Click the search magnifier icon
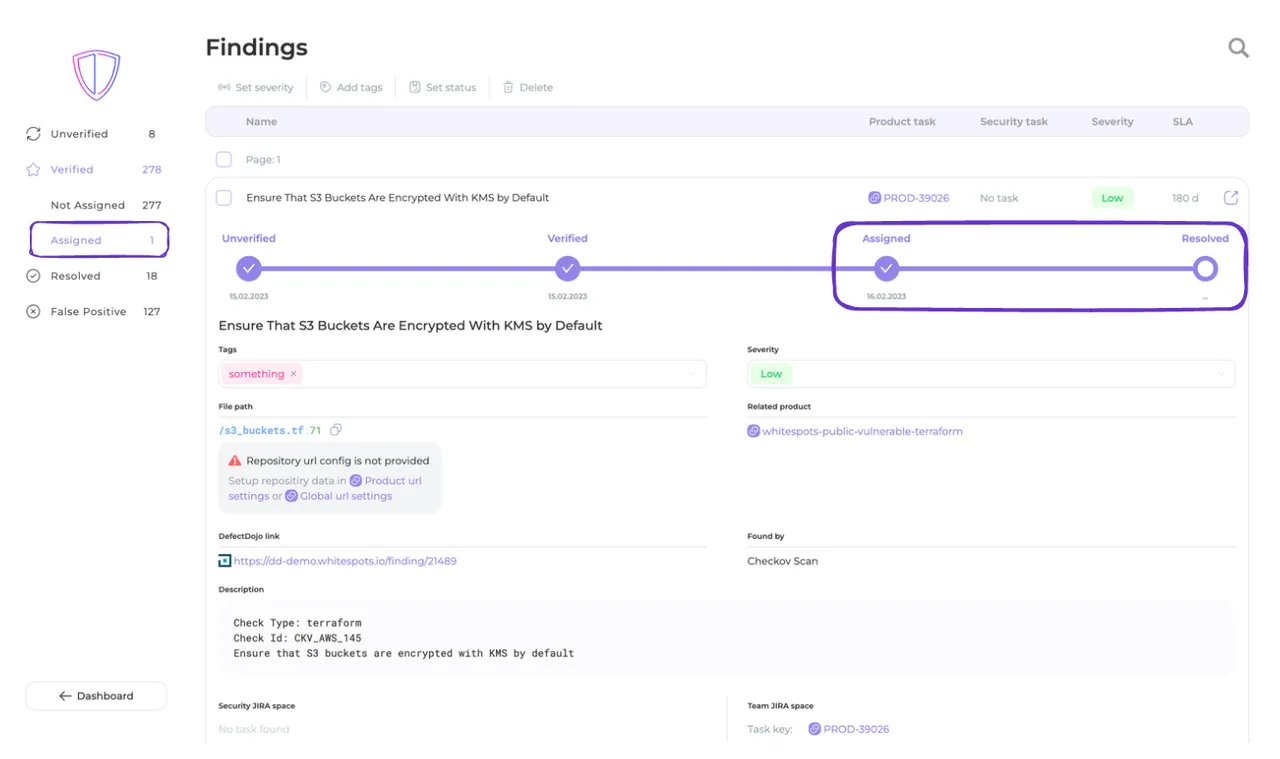Screen dimensions: 1280x759 [1238, 48]
